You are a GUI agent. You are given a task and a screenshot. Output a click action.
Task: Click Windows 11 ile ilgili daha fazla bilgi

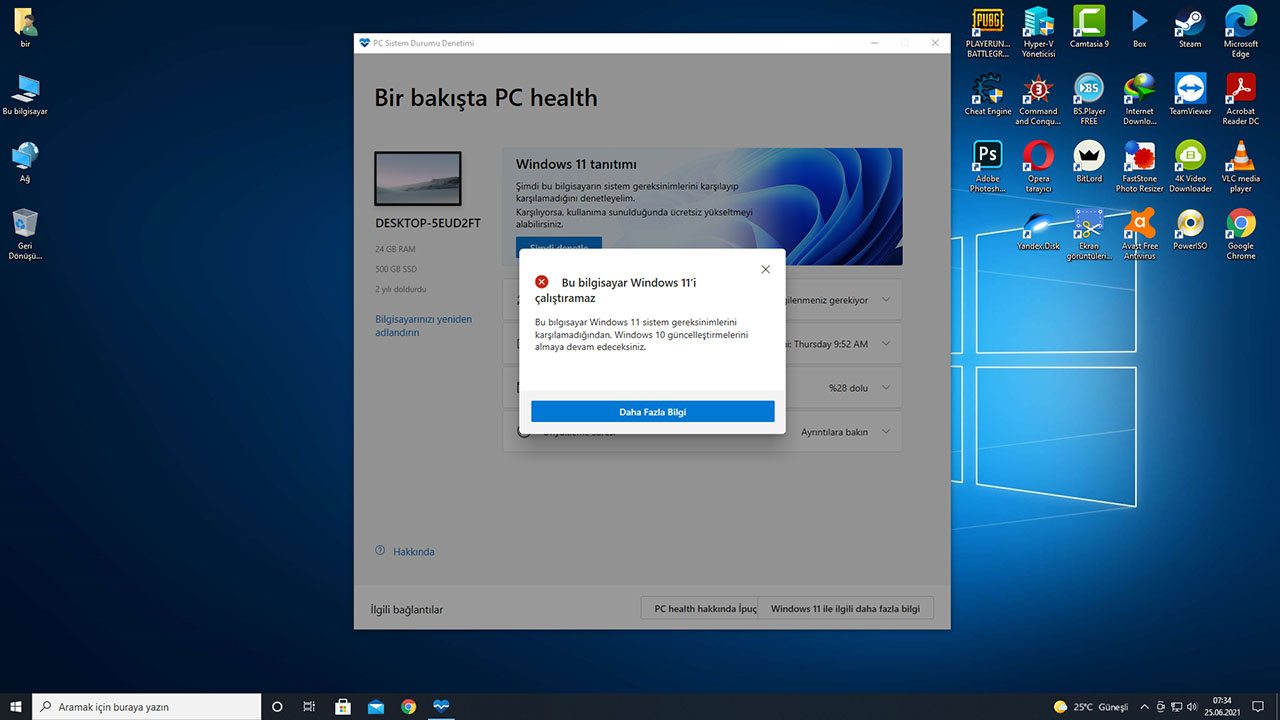845,608
